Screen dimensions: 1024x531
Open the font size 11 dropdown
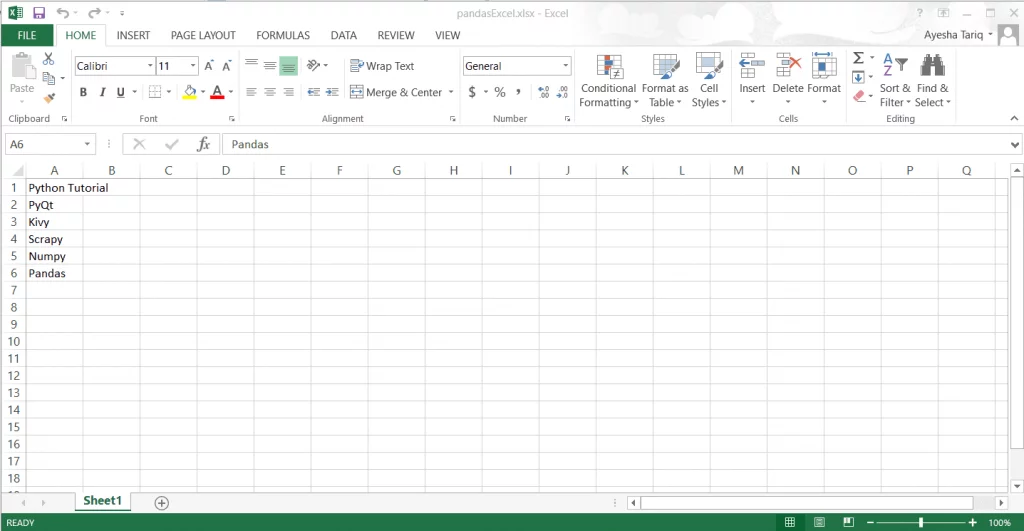coord(193,66)
